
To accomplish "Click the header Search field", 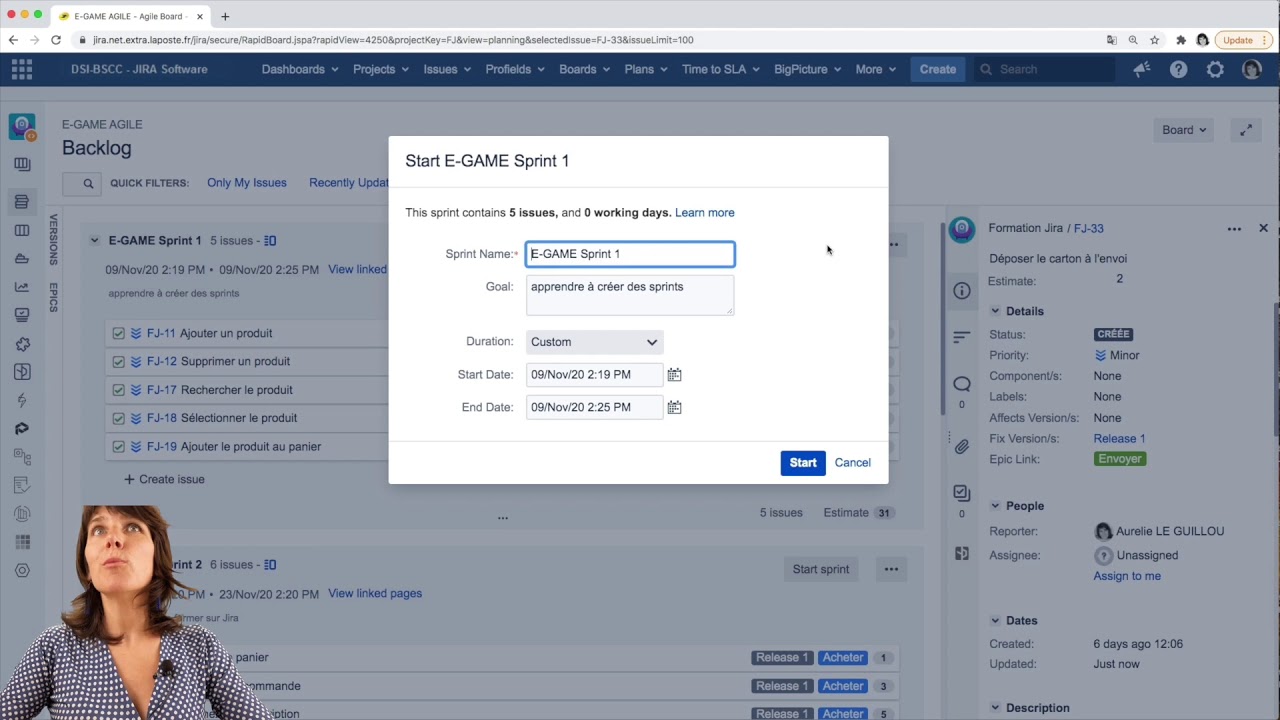I will (x=1045, y=69).
